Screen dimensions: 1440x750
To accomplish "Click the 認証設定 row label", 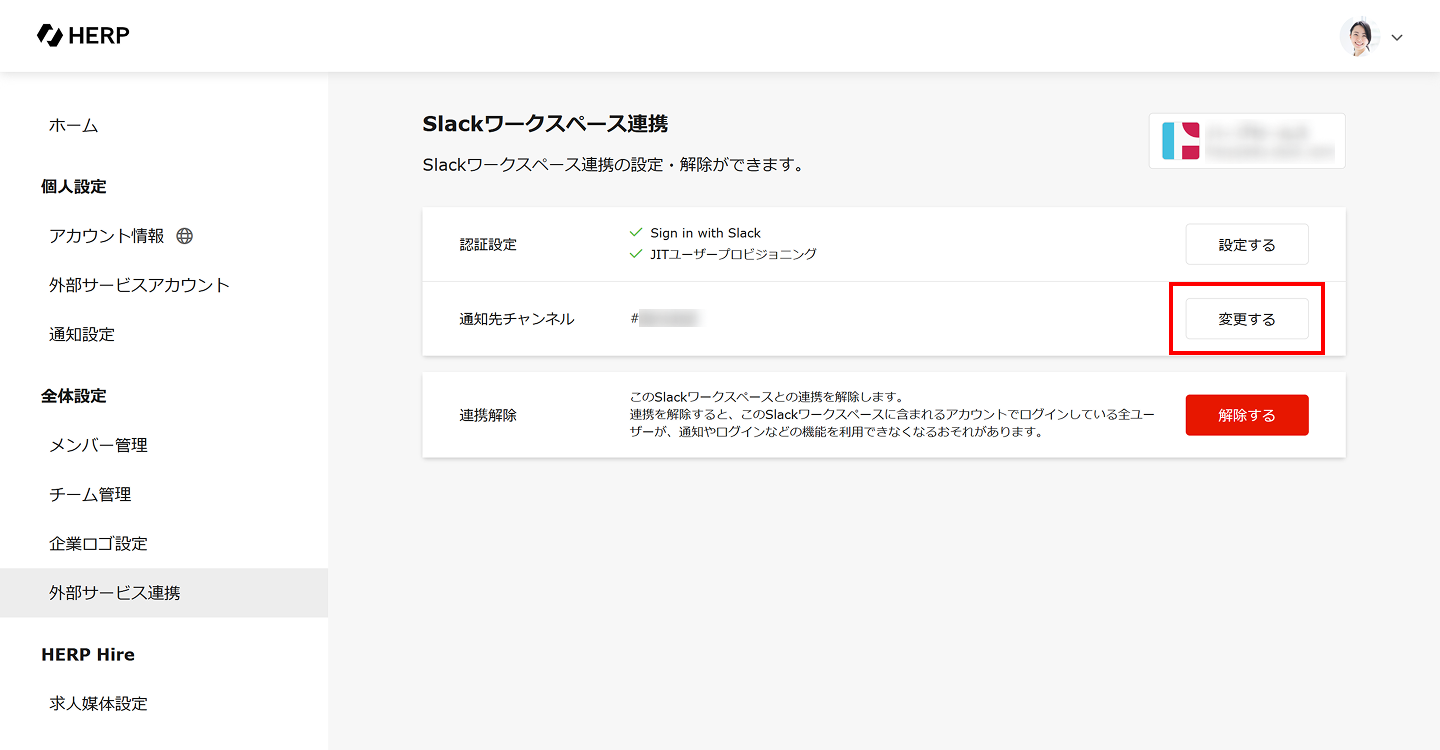I will (488, 245).
